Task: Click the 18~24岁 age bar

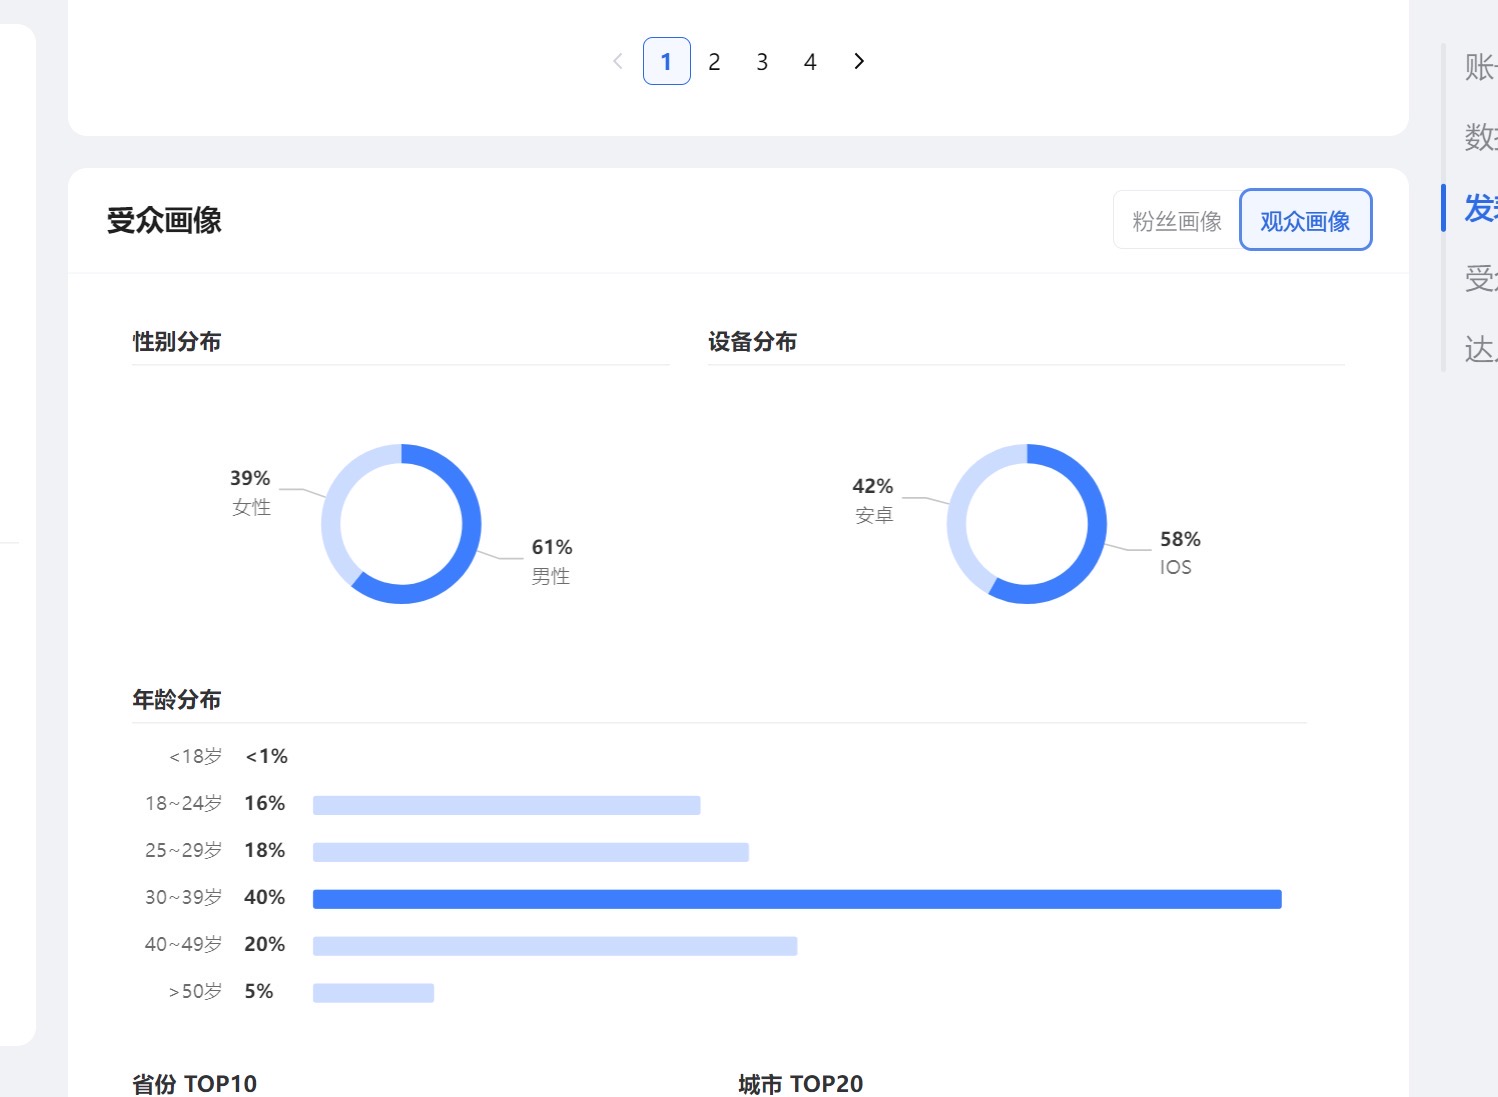Action: (x=506, y=805)
